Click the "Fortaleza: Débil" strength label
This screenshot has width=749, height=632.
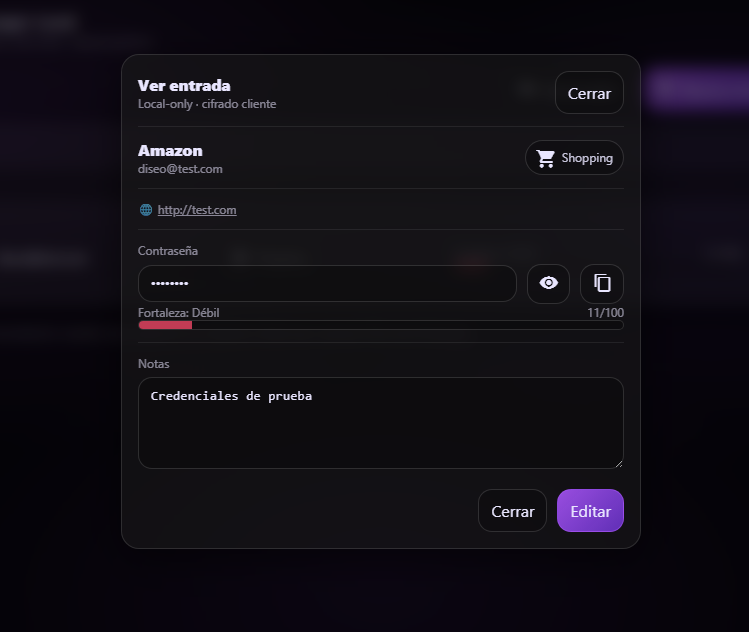click(x=179, y=313)
